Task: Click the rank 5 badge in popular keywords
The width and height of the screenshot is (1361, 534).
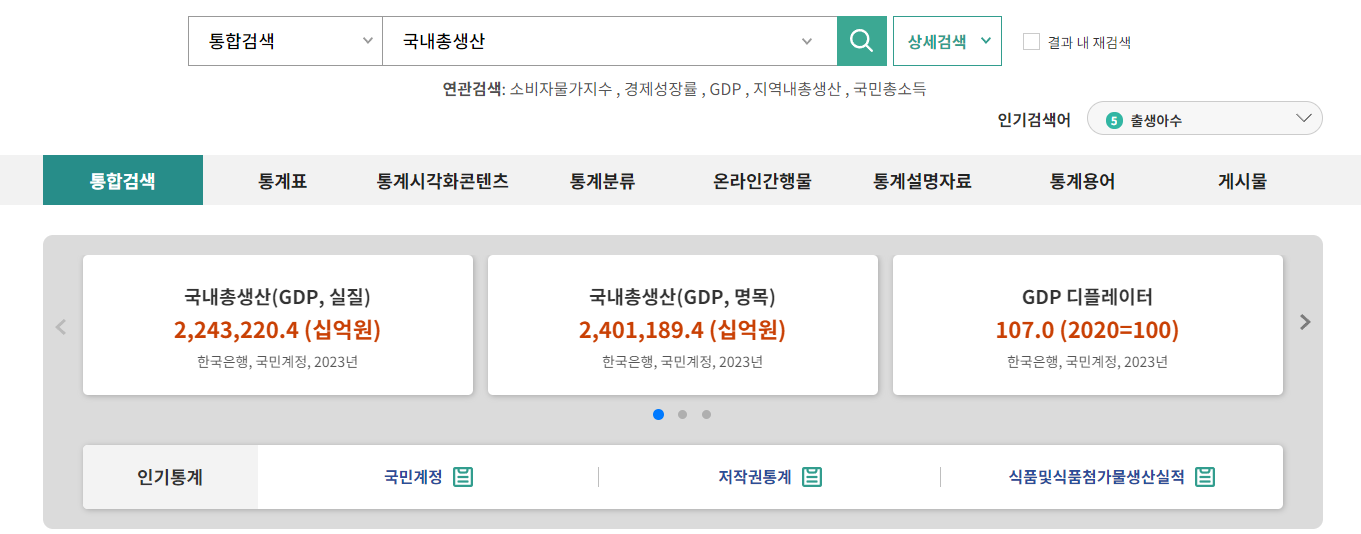Action: (1114, 120)
